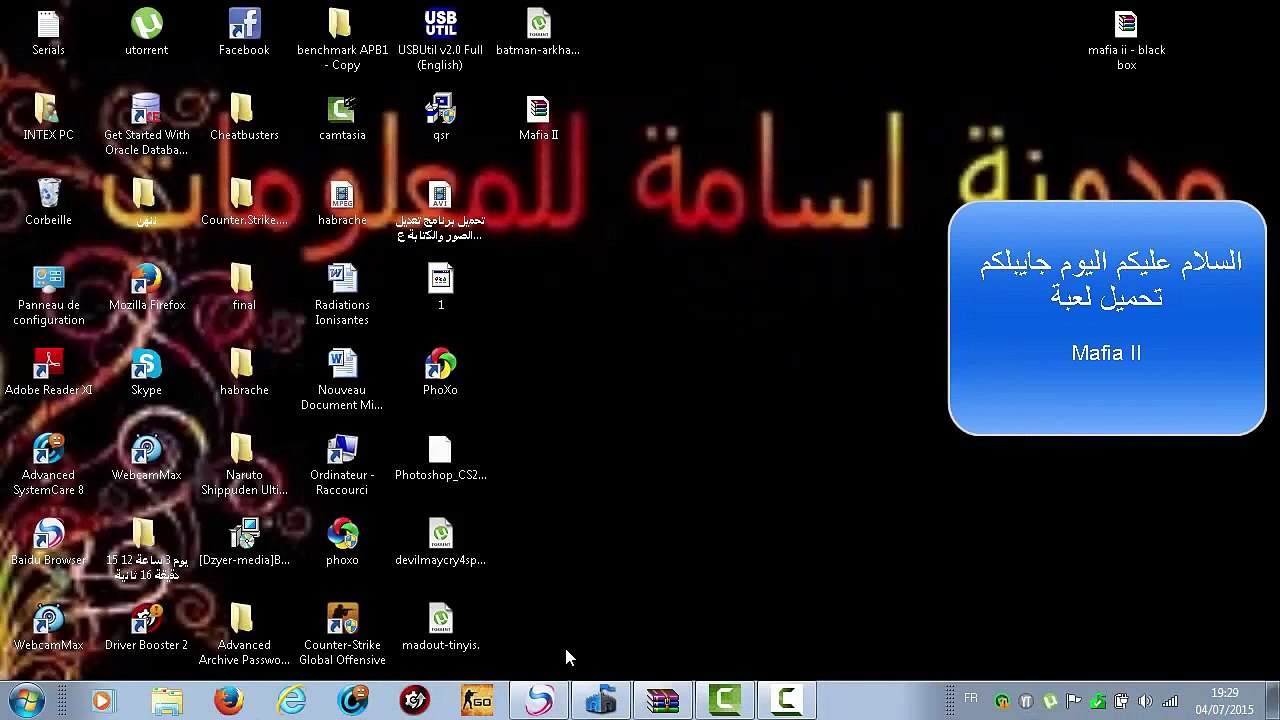Open Nouveau Document Microsoft Word file
Viewport: 1280px width, 720px height.
342,380
